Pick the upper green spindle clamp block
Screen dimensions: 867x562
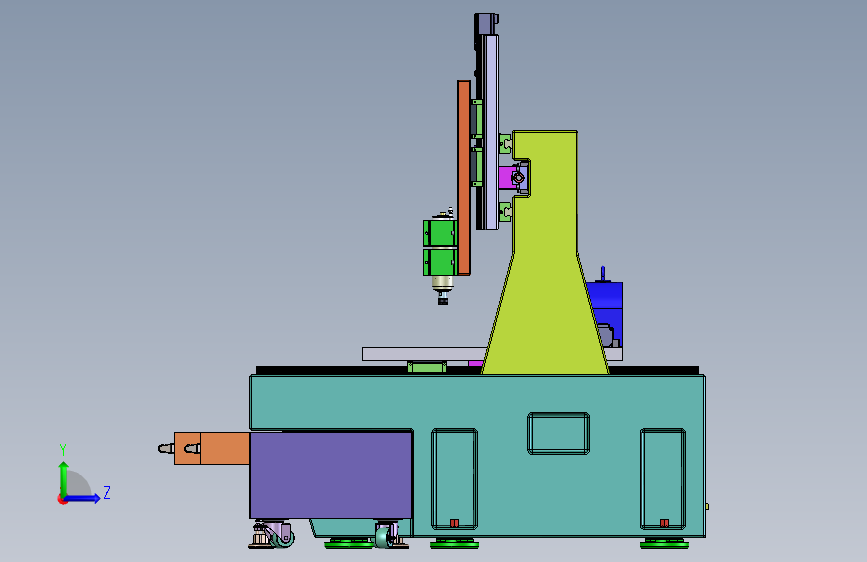pos(440,233)
